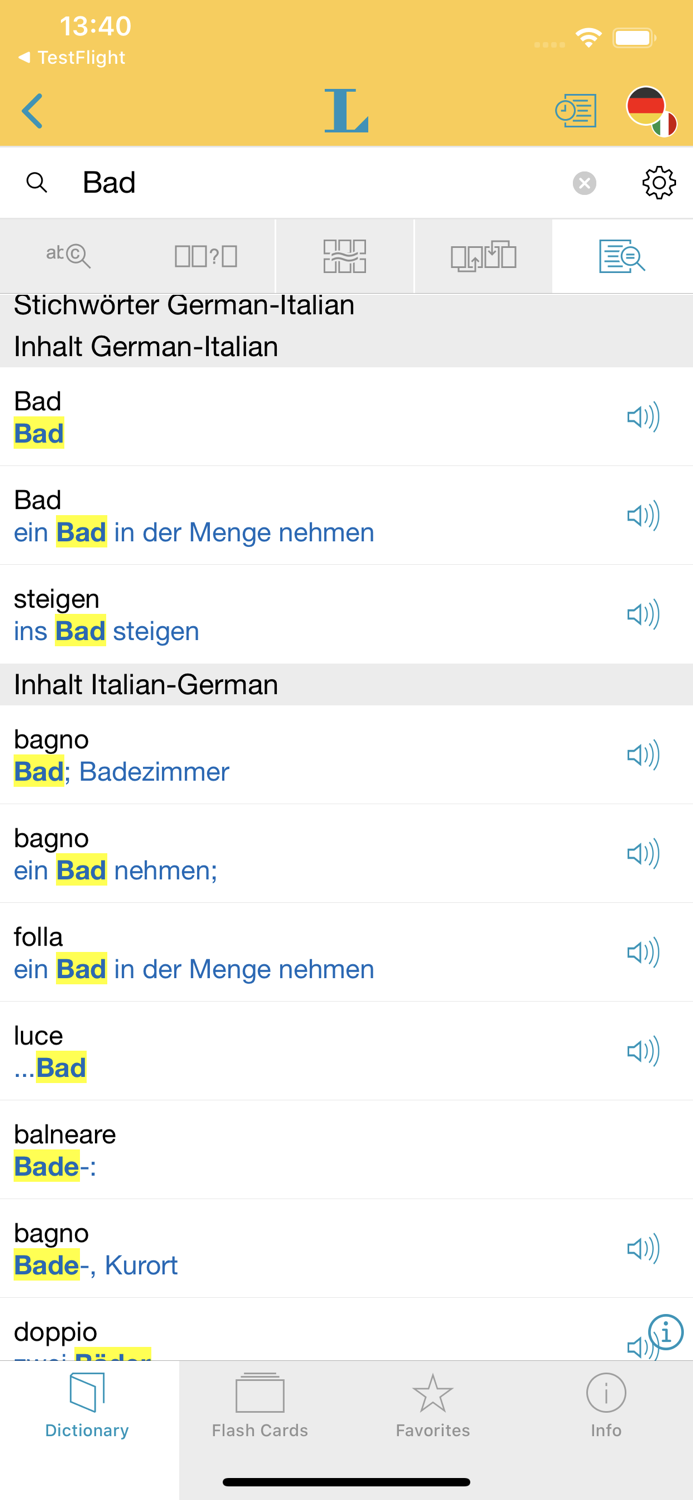This screenshot has height=1500, width=693.
Task: Play audio for ins Bad steigen
Action: pyautogui.click(x=643, y=614)
